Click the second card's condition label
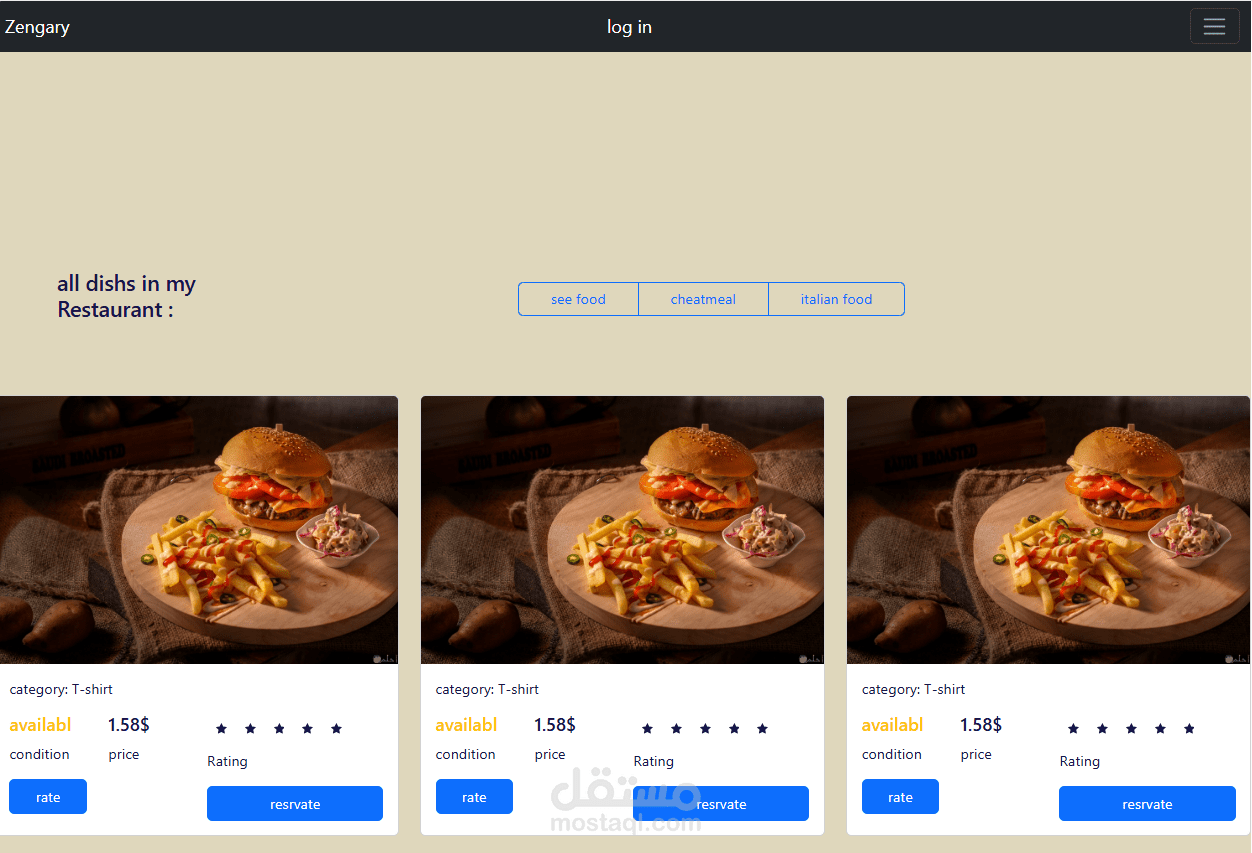This screenshot has width=1252, height=853. point(465,754)
